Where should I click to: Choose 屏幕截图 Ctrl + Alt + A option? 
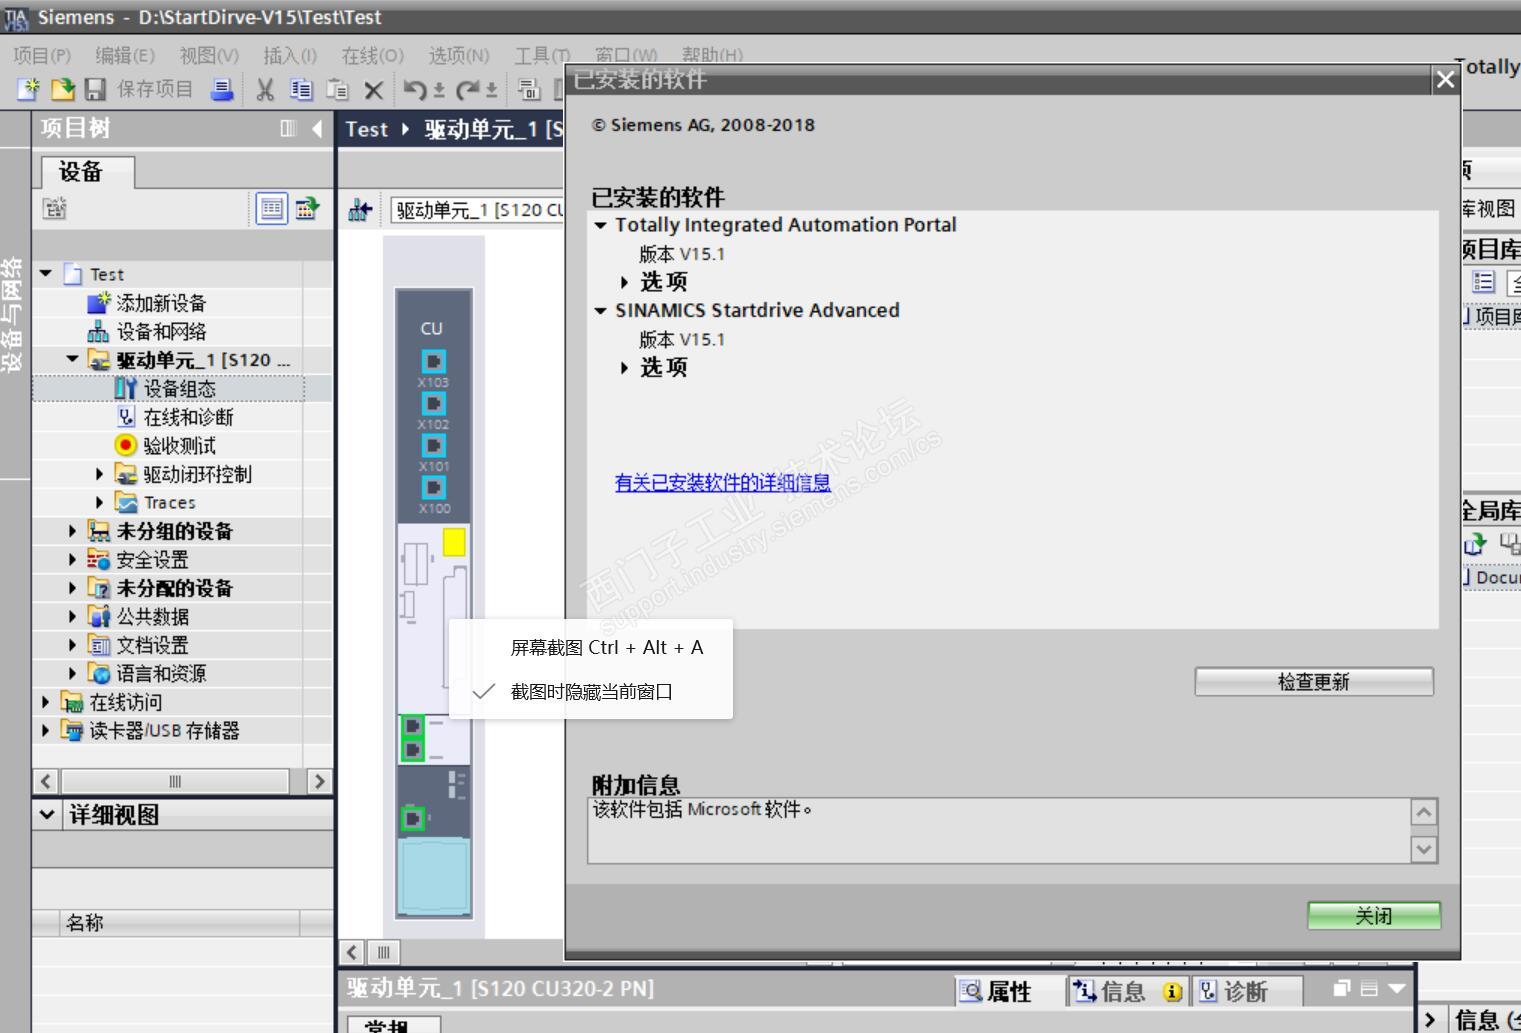pyautogui.click(x=607, y=648)
